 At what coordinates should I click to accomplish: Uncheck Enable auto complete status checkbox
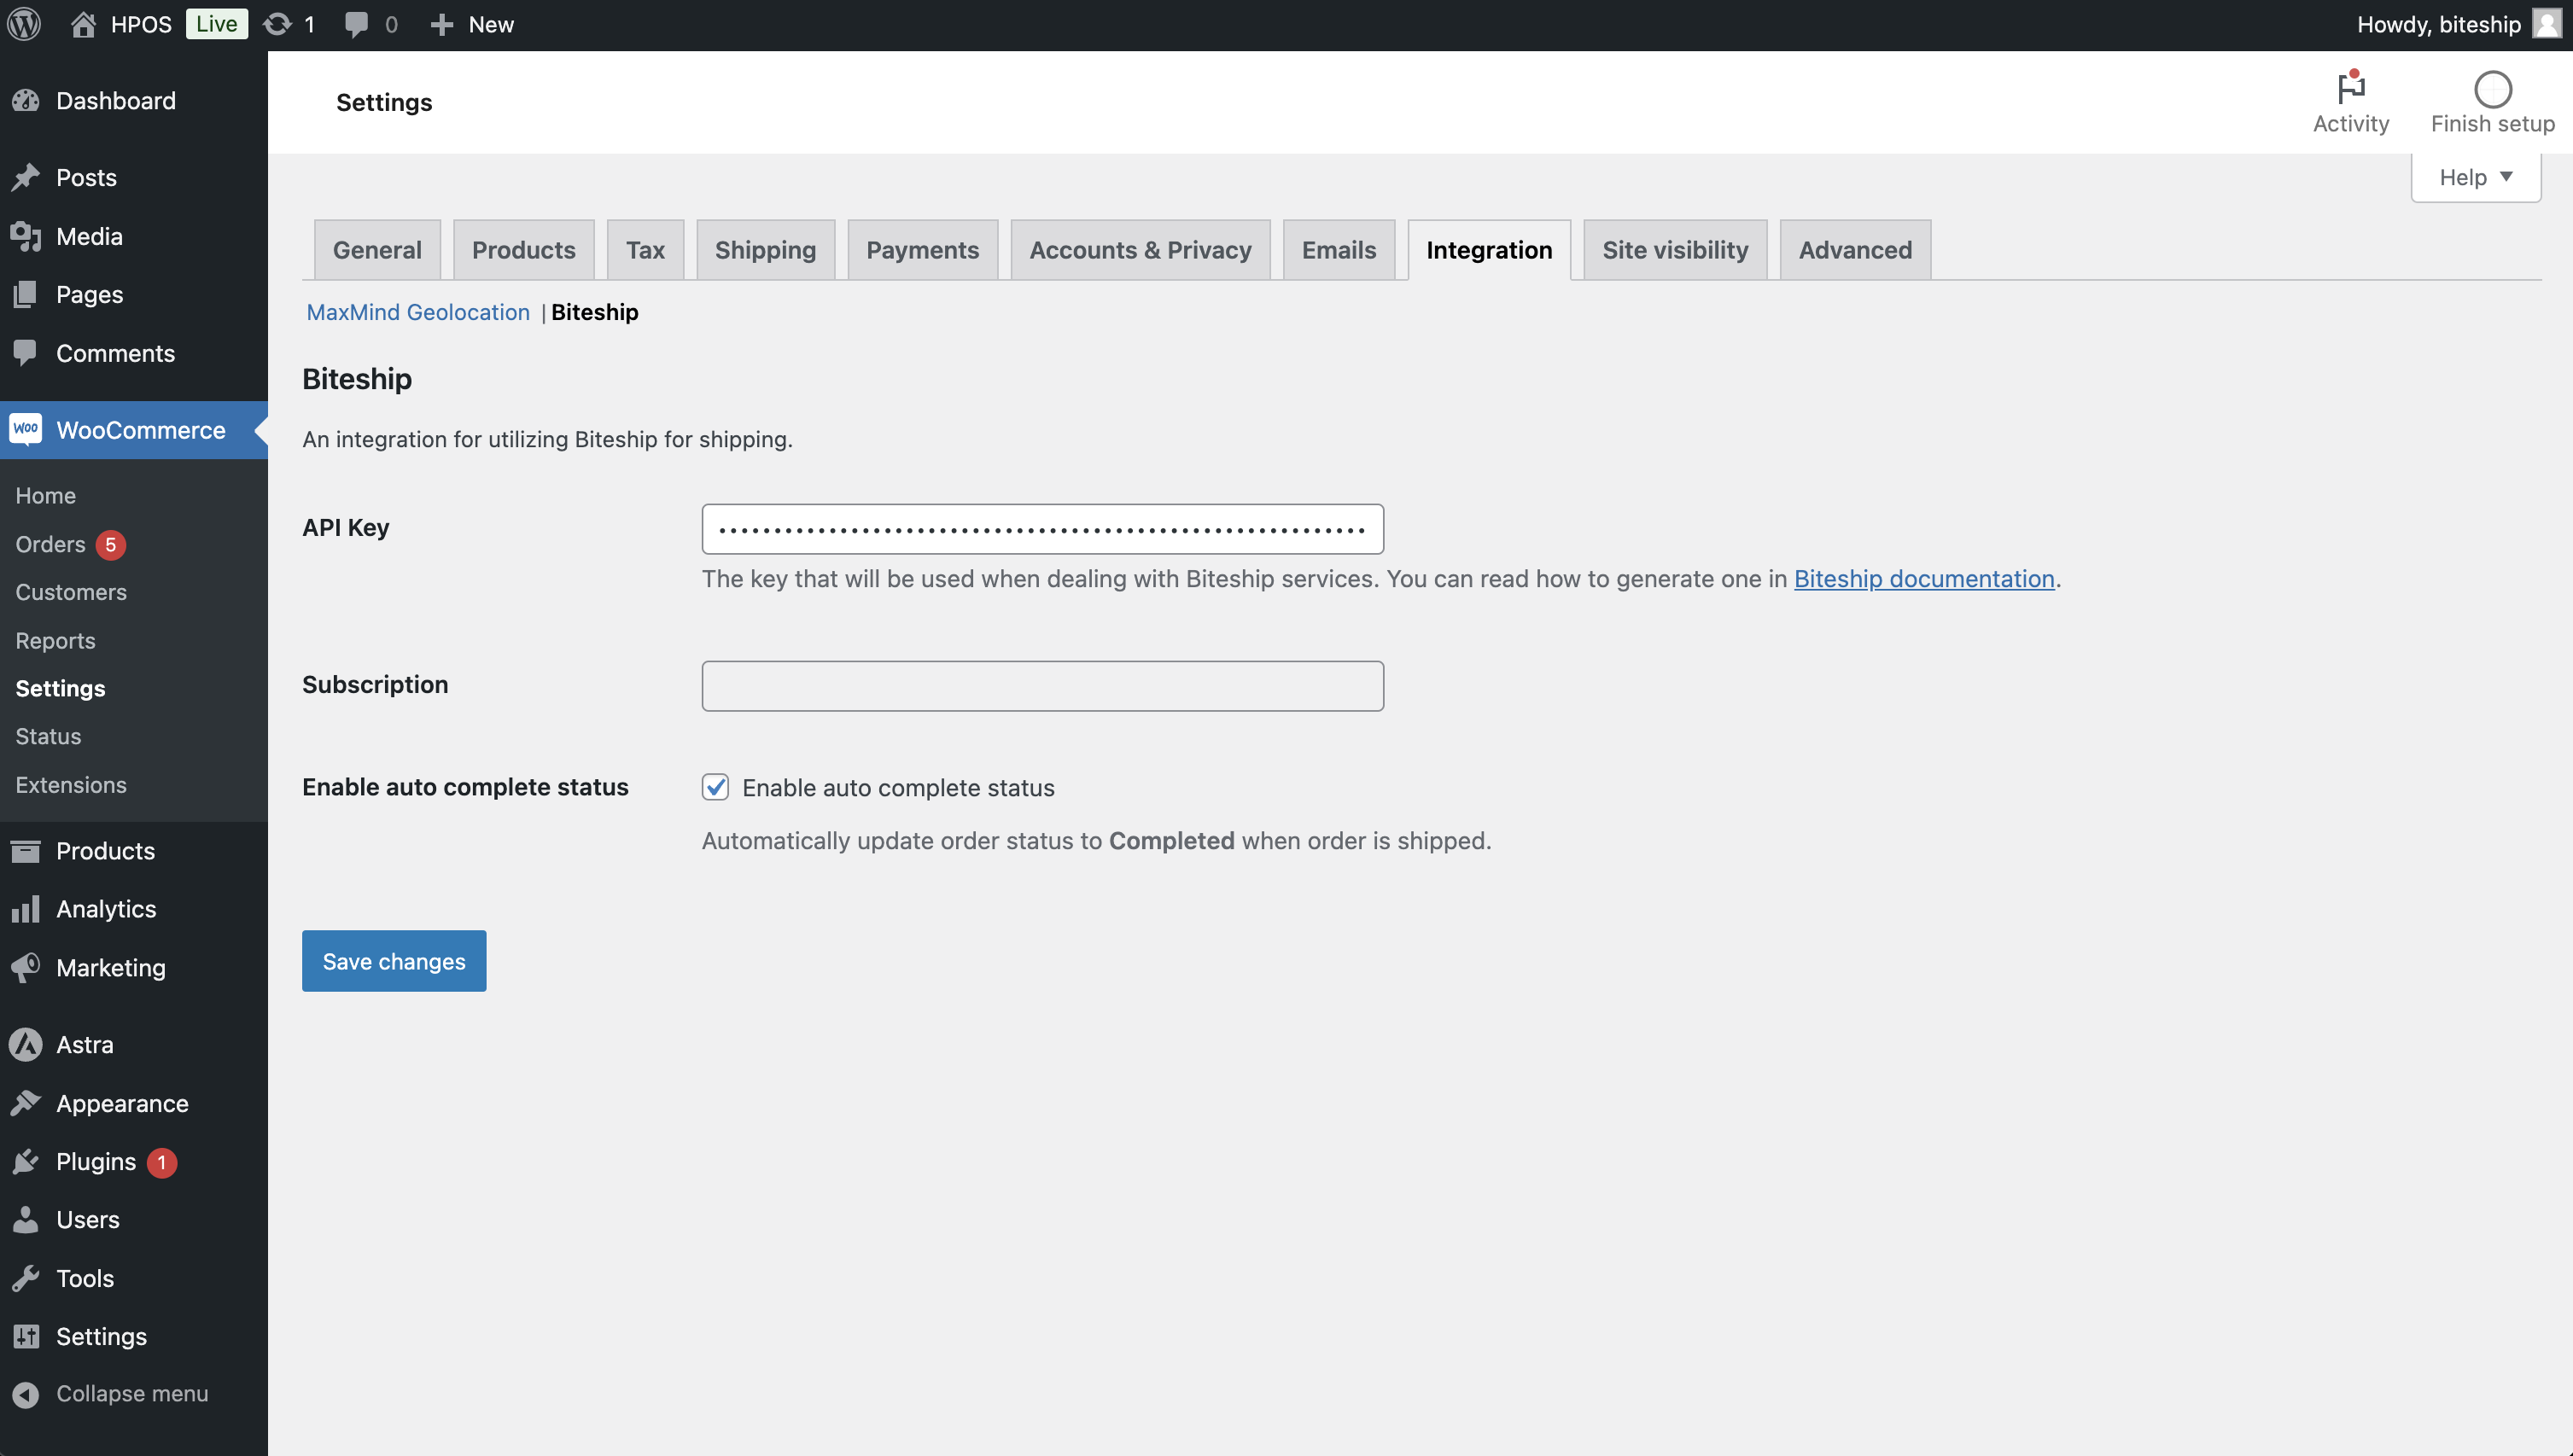(715, 787)
